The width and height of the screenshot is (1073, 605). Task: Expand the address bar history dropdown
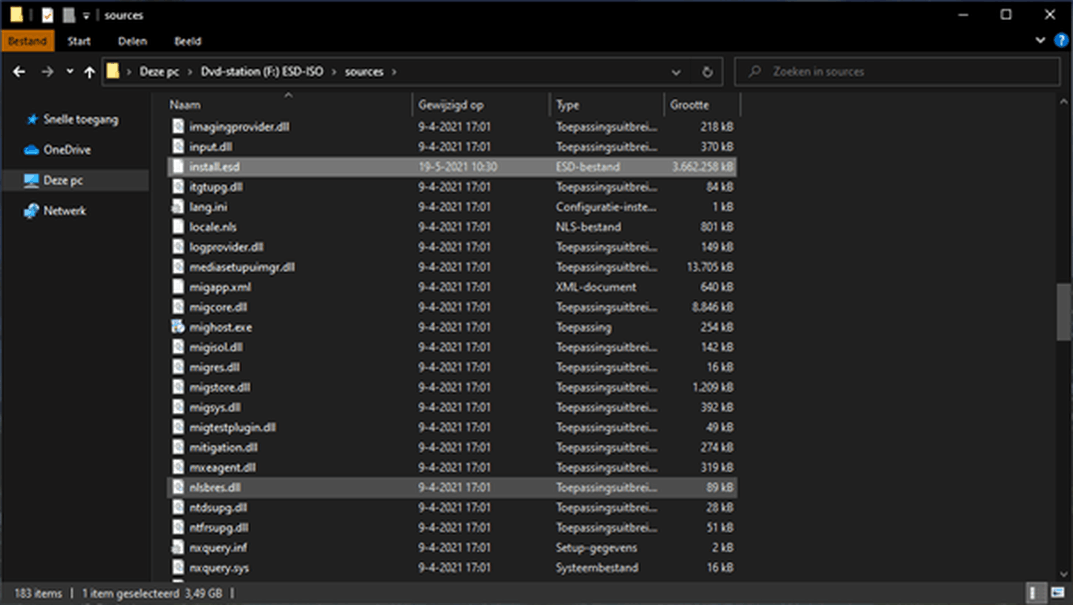click(x=676, y=72)
